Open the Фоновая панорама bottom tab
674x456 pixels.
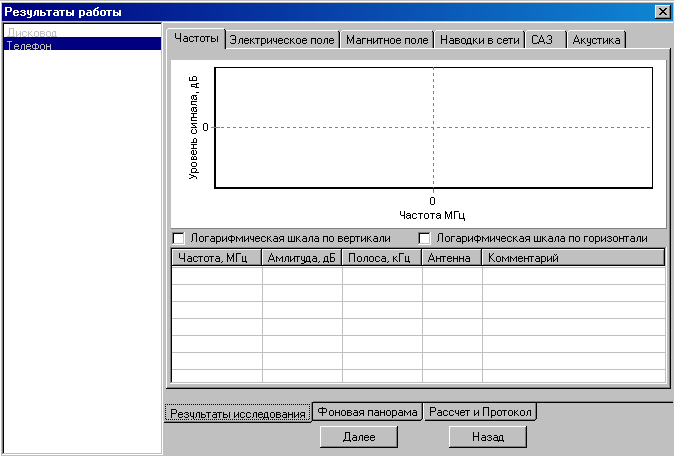click(x=367, y=412)
